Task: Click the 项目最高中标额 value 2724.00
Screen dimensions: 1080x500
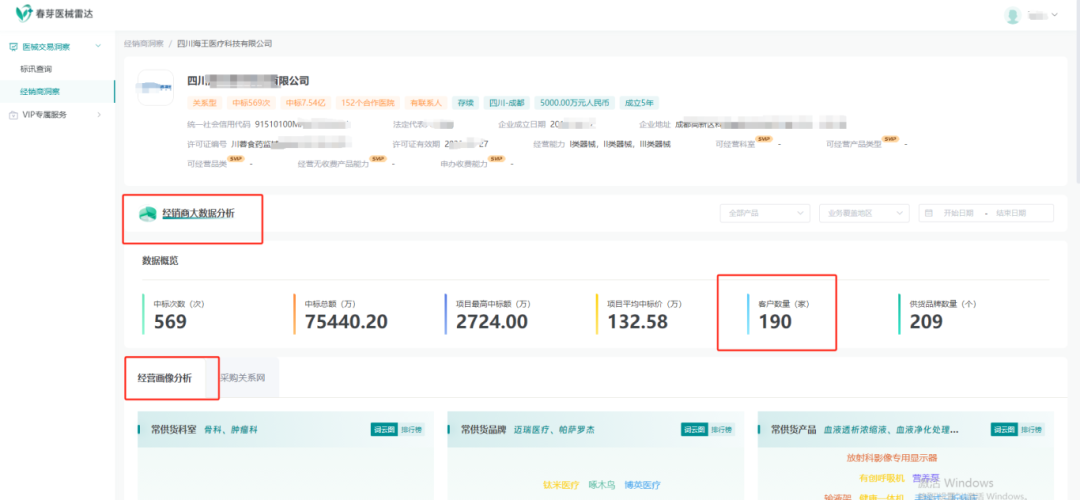Action: (492, 322)
